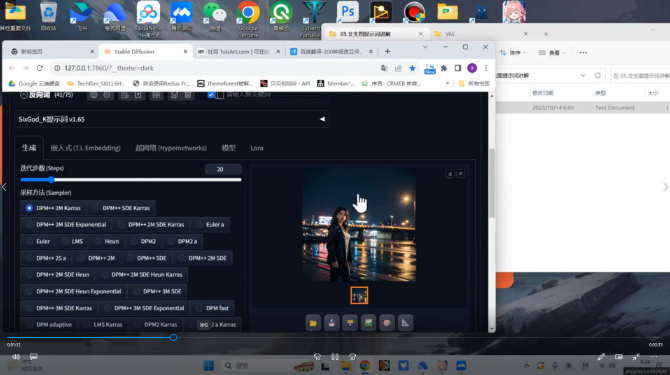Open Chrome from the Windows taskbar
The image size is (670, 375).
coord(364,366)
